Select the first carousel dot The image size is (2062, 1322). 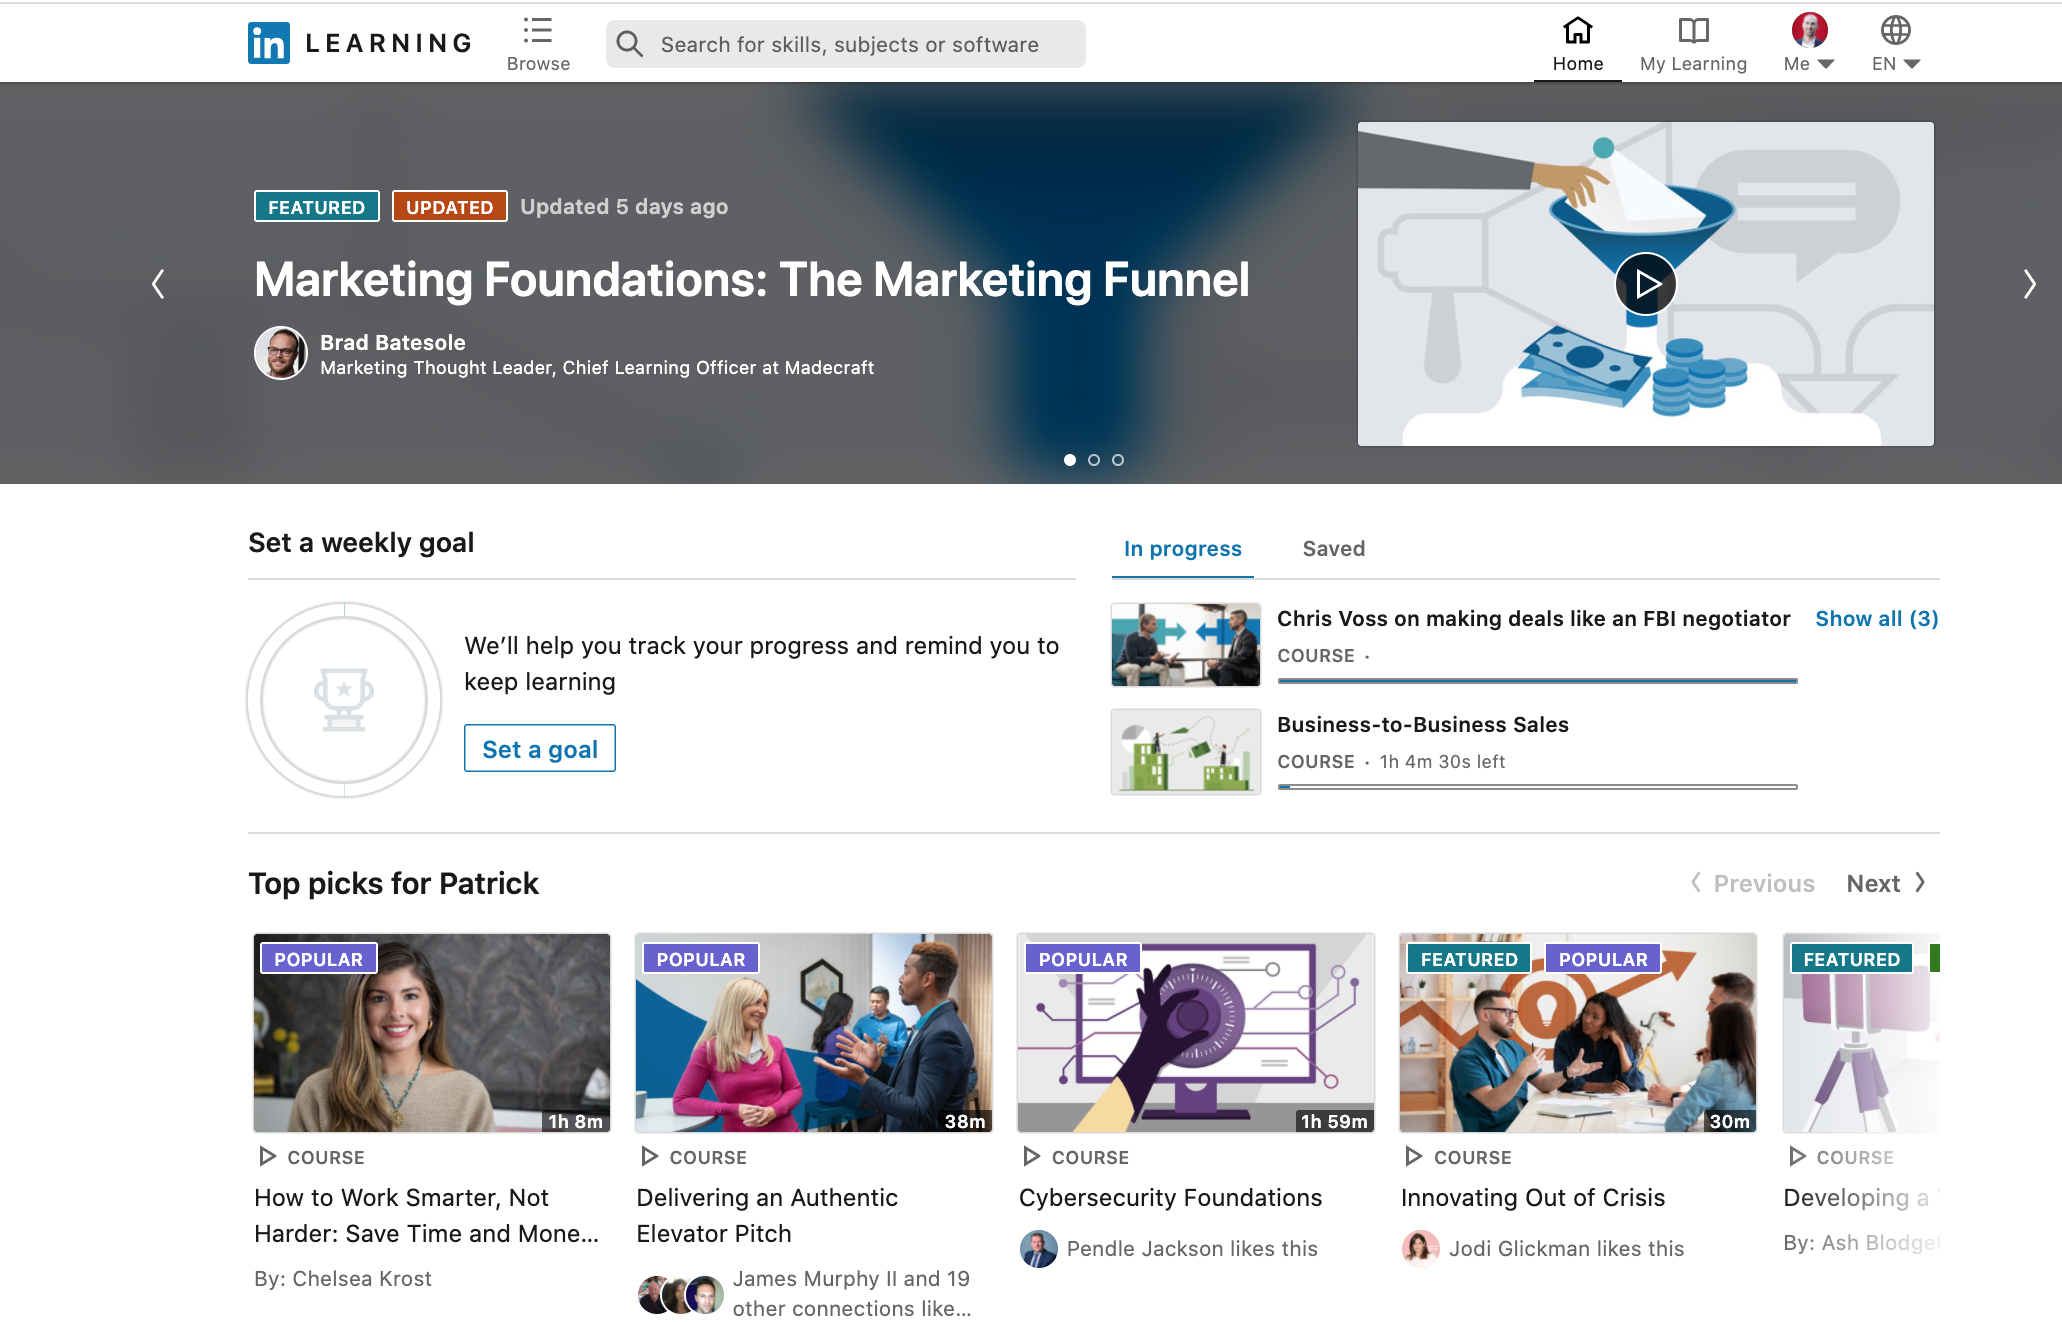pos(1070,460)
